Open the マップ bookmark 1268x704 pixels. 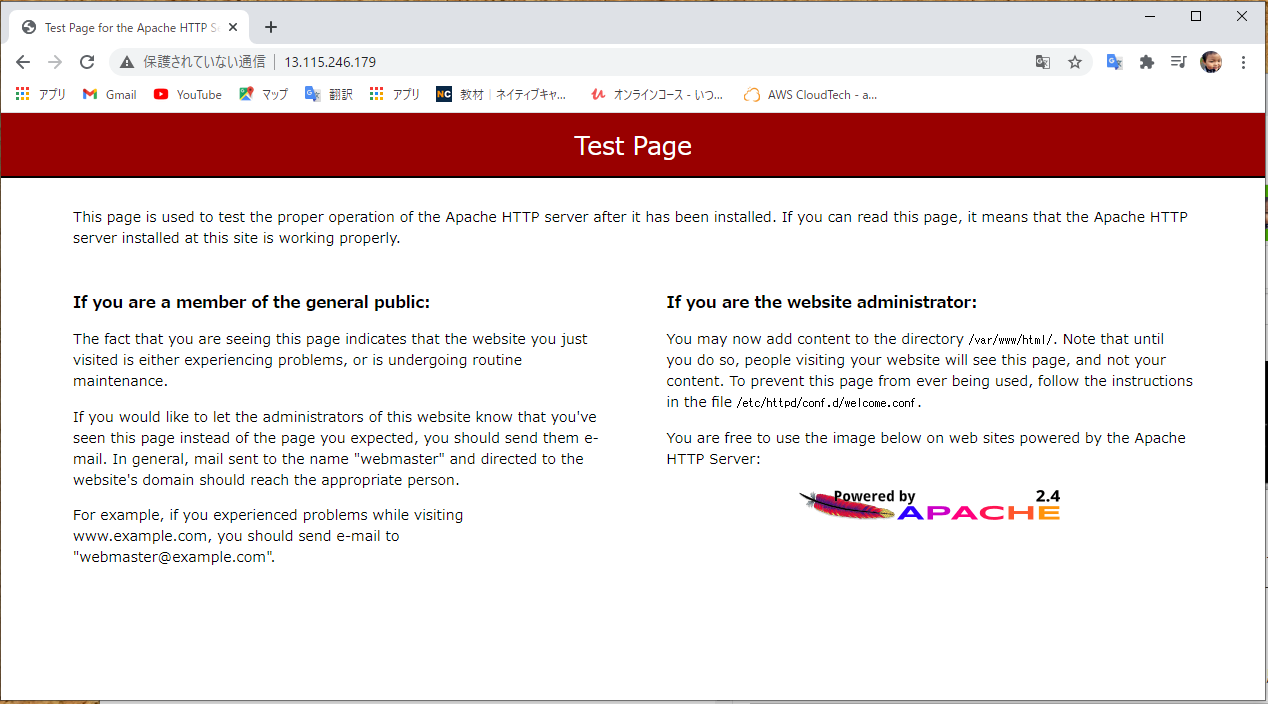point(264,95)
